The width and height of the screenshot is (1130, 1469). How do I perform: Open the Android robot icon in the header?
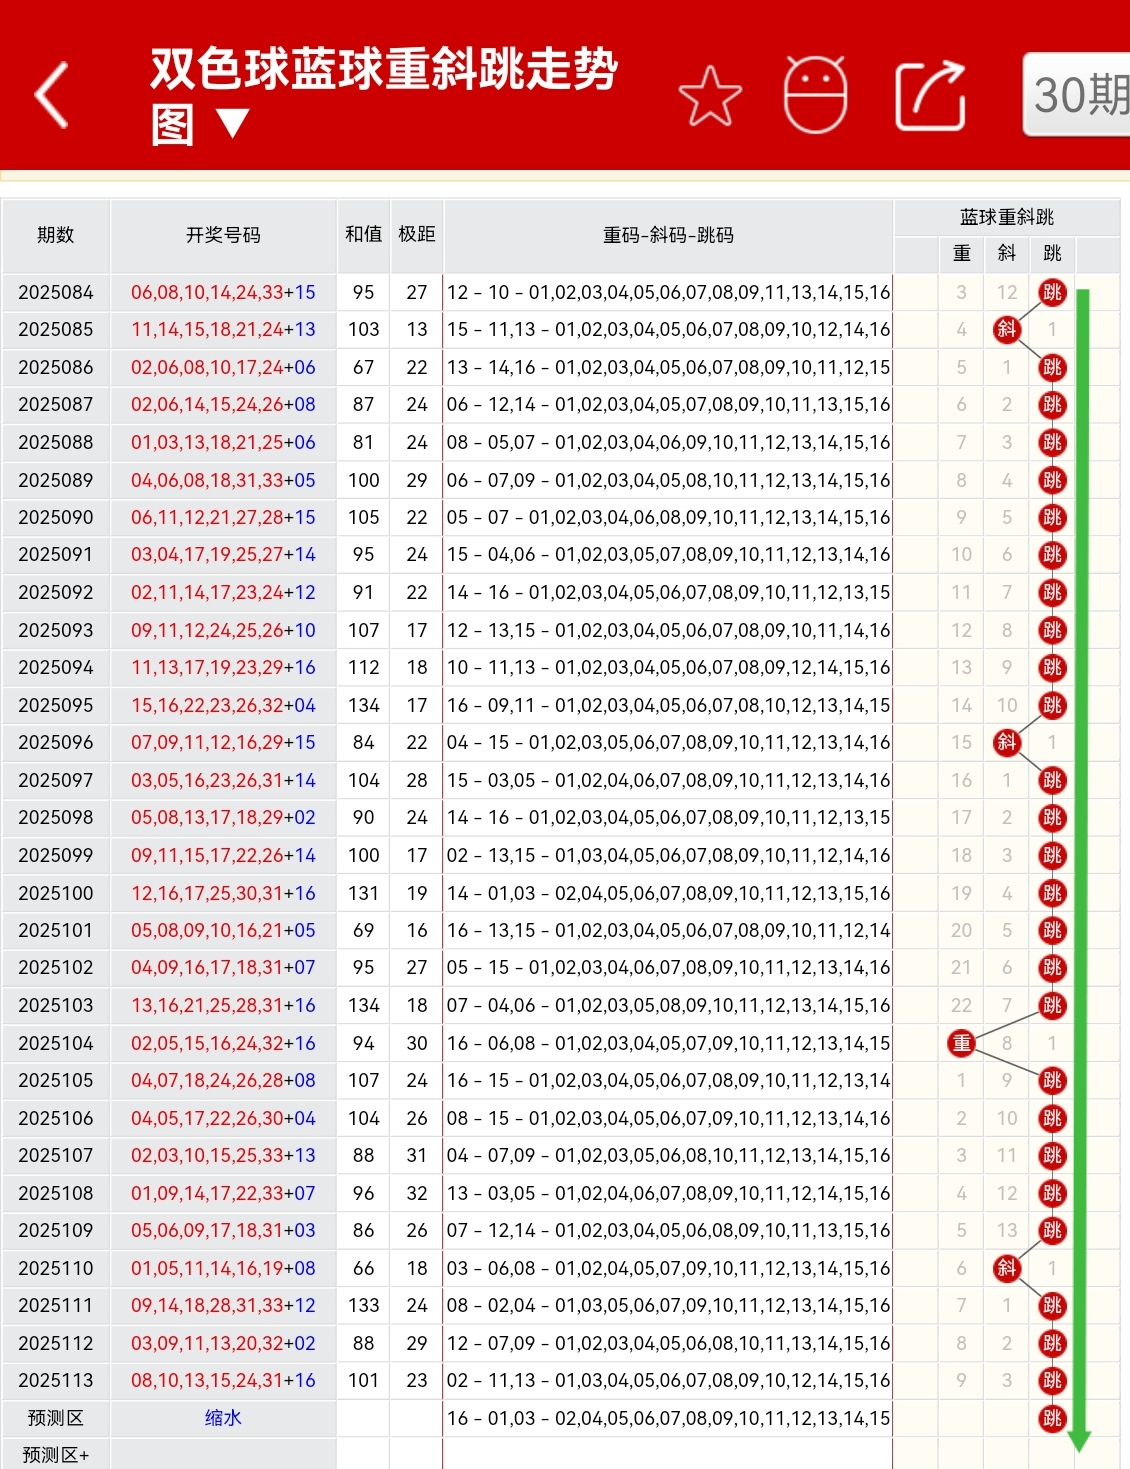[816, 95]
